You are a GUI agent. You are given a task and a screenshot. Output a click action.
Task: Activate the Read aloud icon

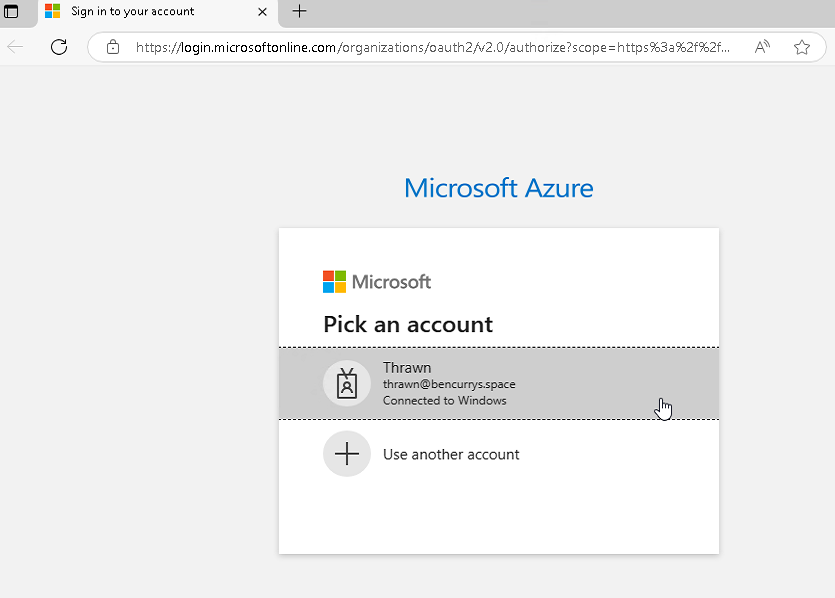tap(762, 47)
